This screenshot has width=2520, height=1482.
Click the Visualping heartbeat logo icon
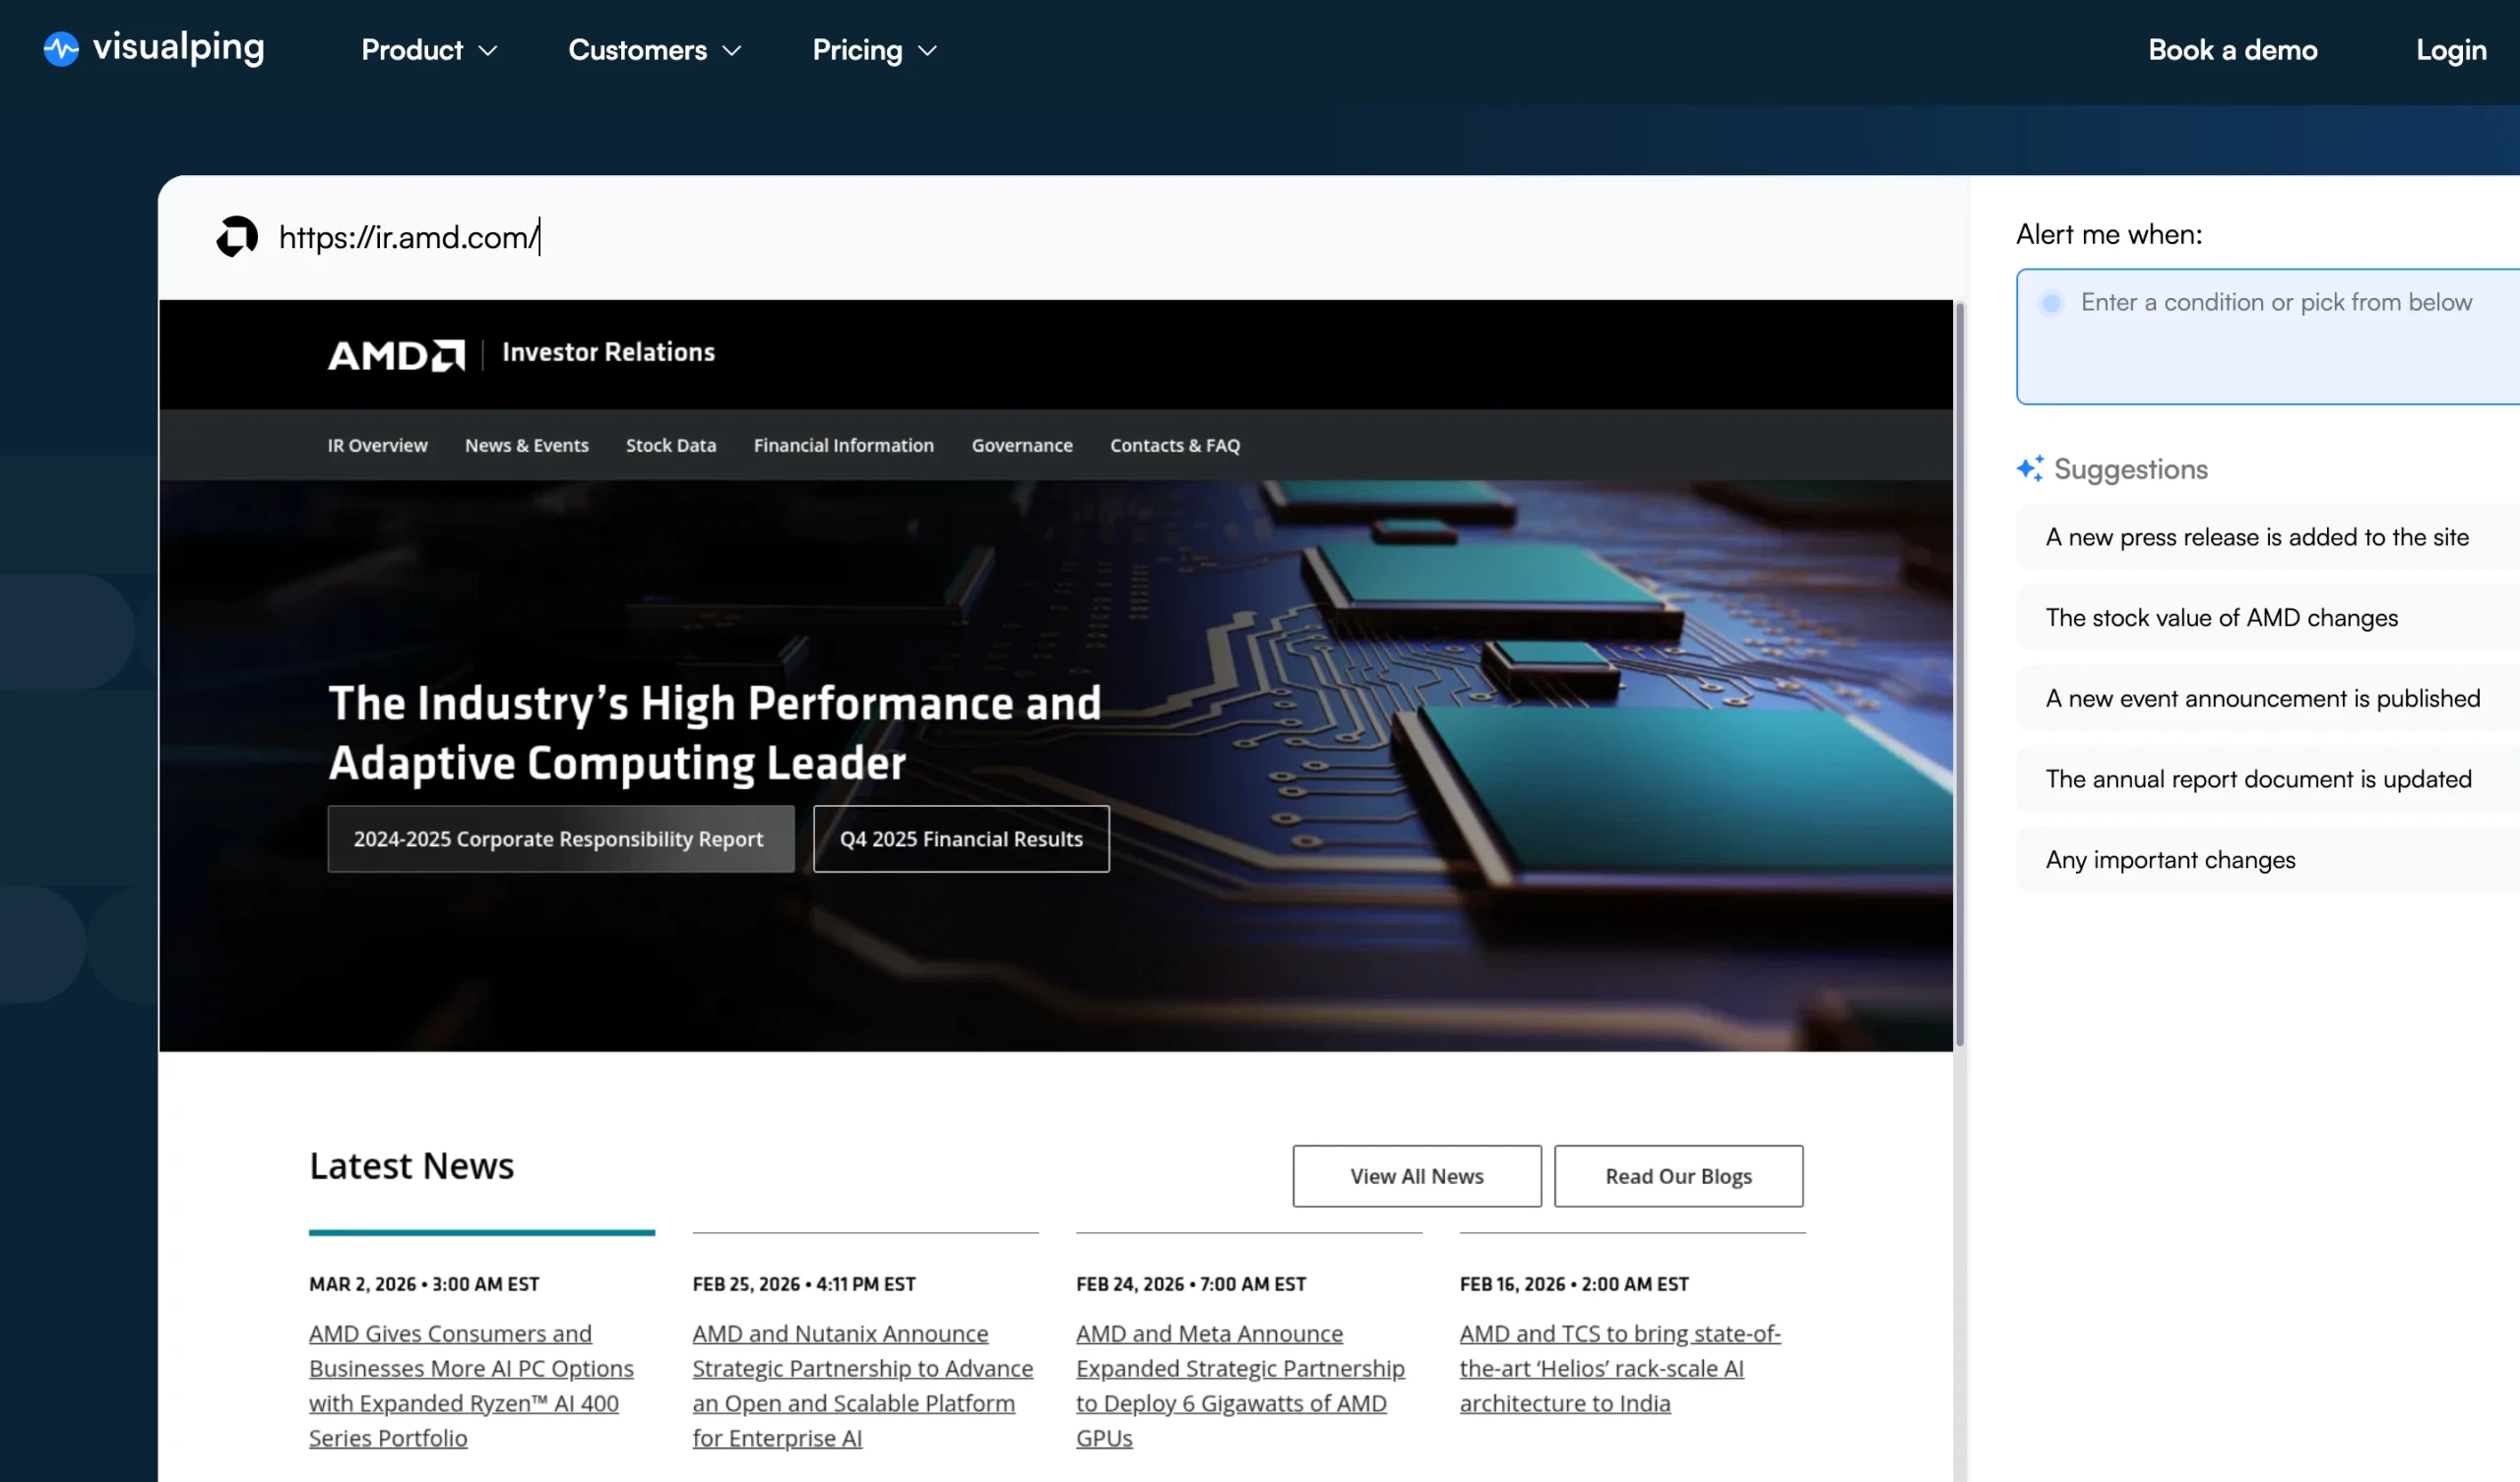point(61,49)
